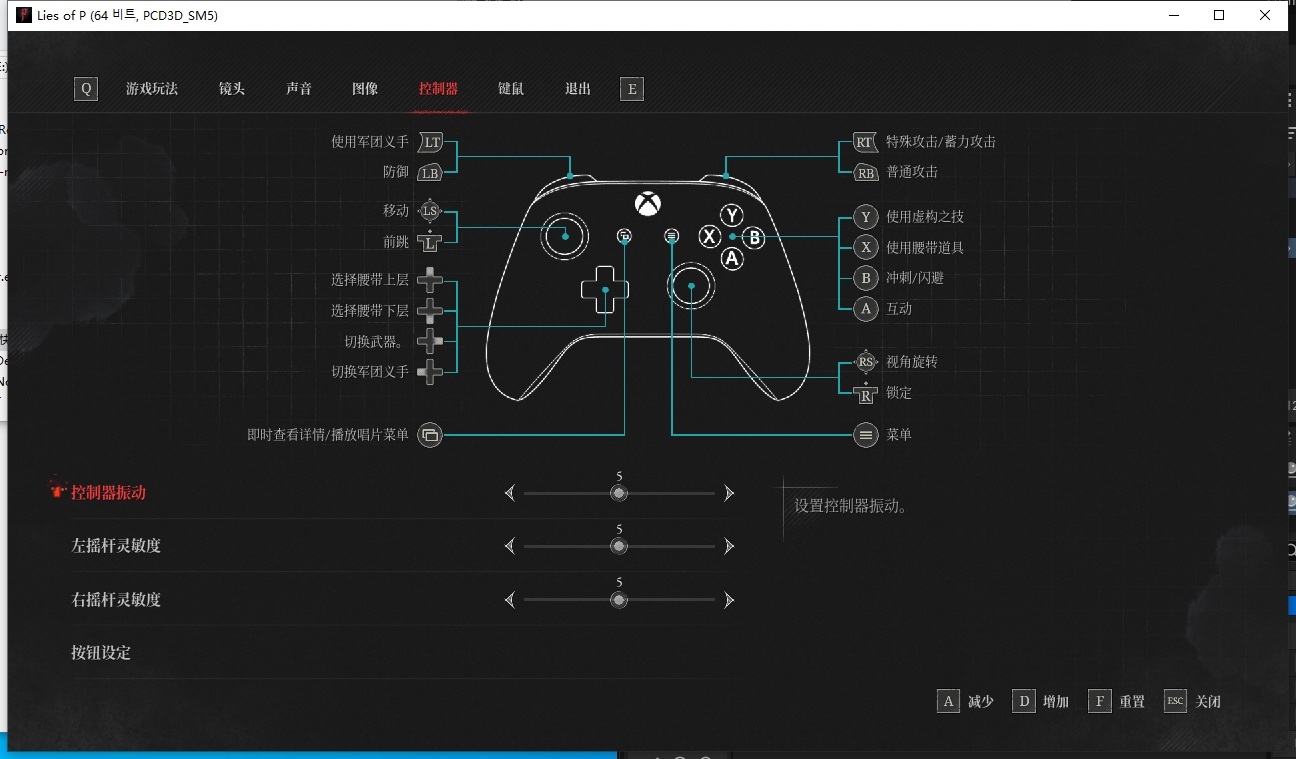
Task: Click Y button icon beside 使用虚构之技
Action: click(866, 217)
